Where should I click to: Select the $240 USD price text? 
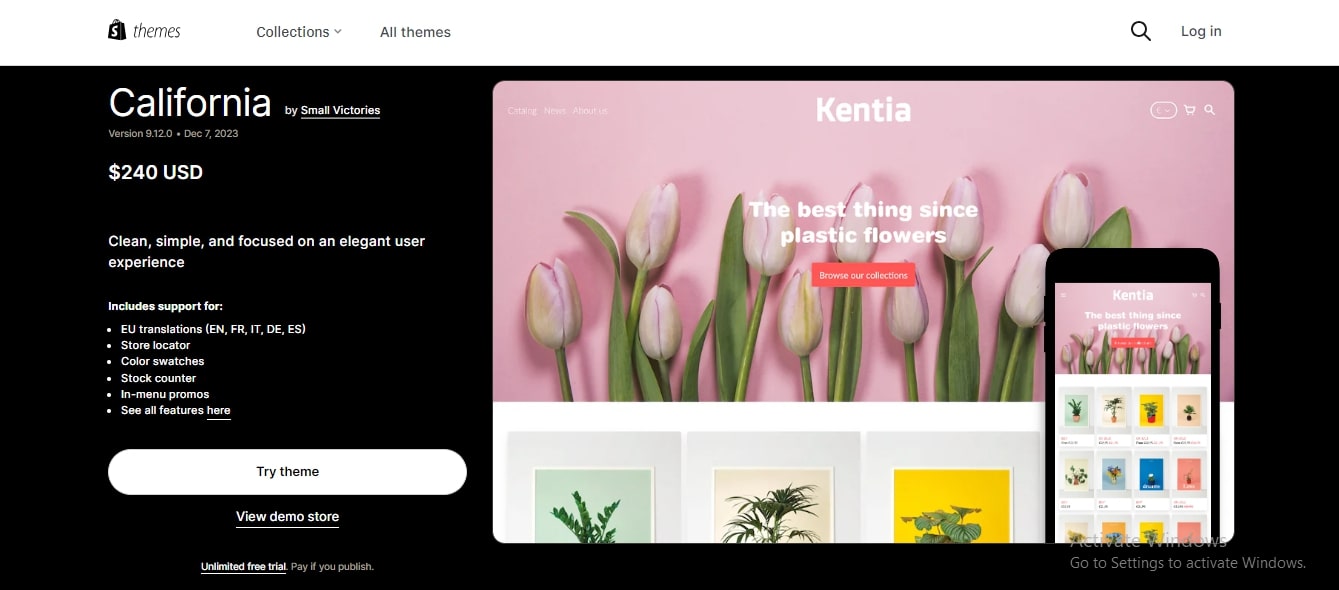pyautogui.click(x=155, y=172)
